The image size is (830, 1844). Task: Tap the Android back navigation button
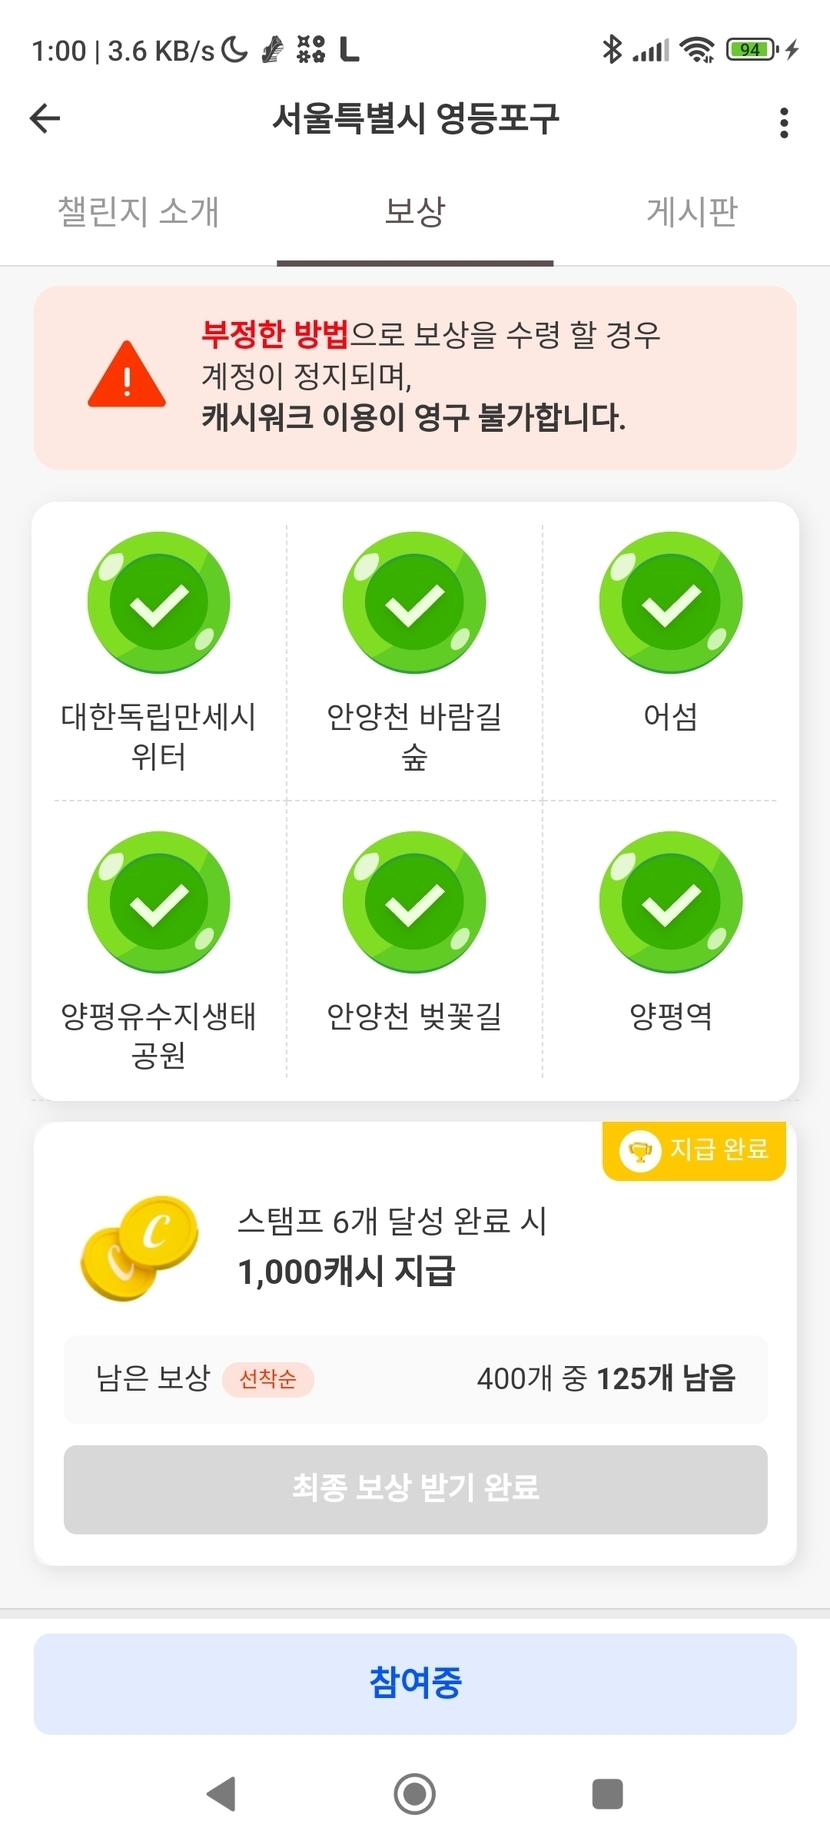(x=221, y=1794)
